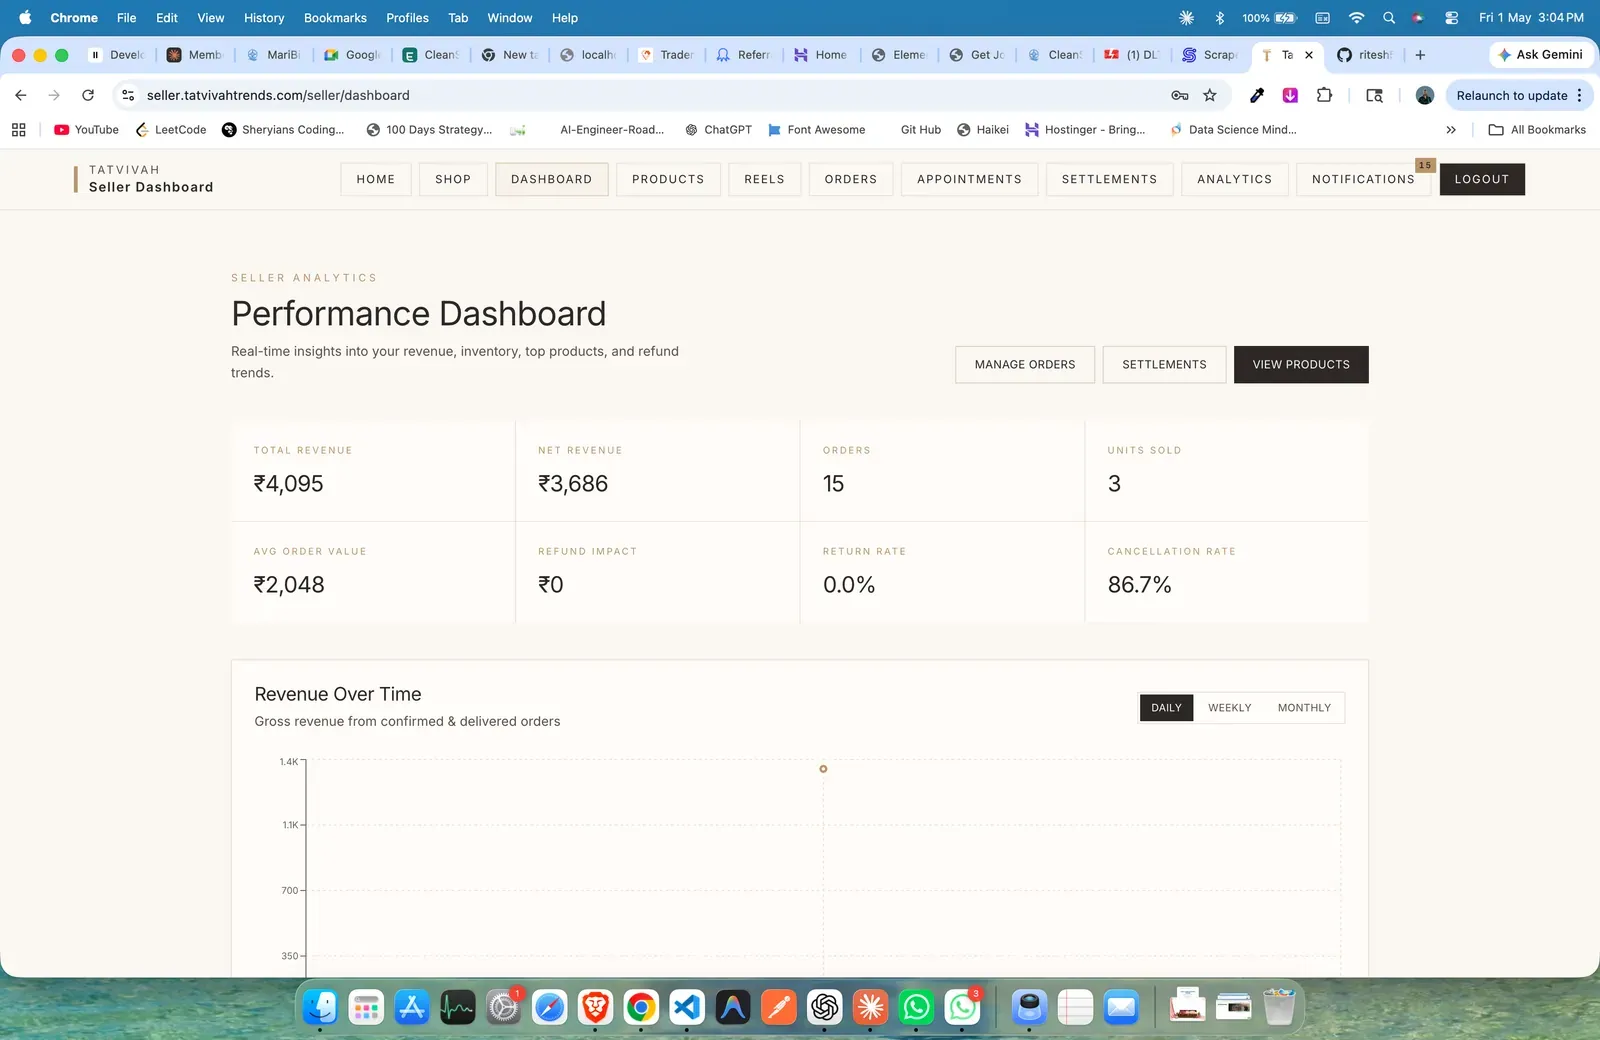Open the Bookmarks menu in menu bar
1600x1040 pixels.
click(335, 18)
